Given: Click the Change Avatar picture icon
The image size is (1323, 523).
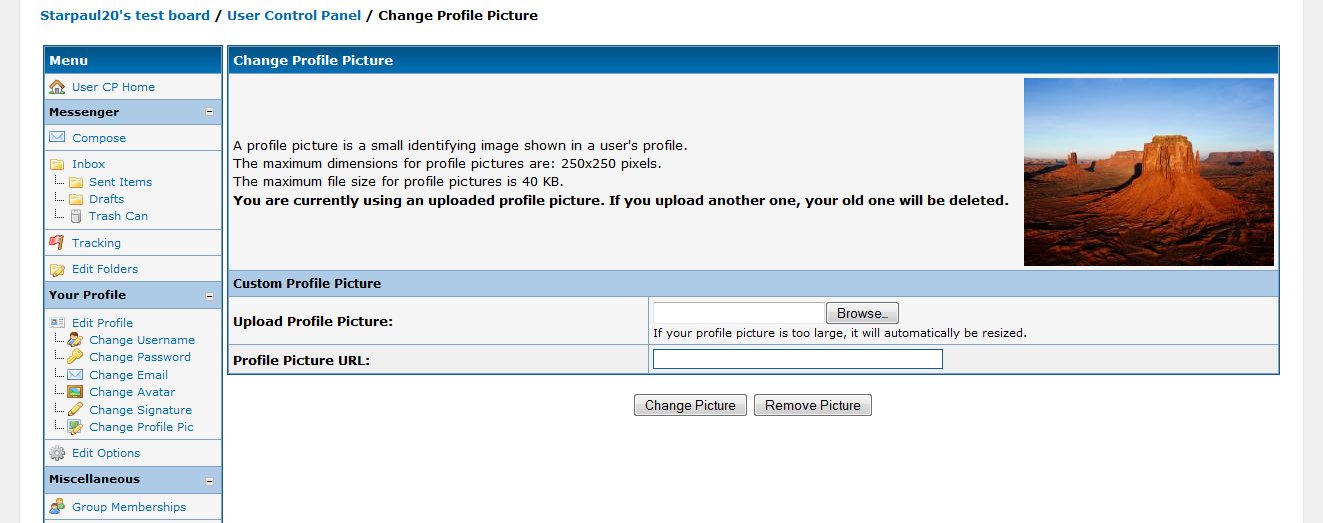Looking at the screenshot, I should tap(75, 392).
